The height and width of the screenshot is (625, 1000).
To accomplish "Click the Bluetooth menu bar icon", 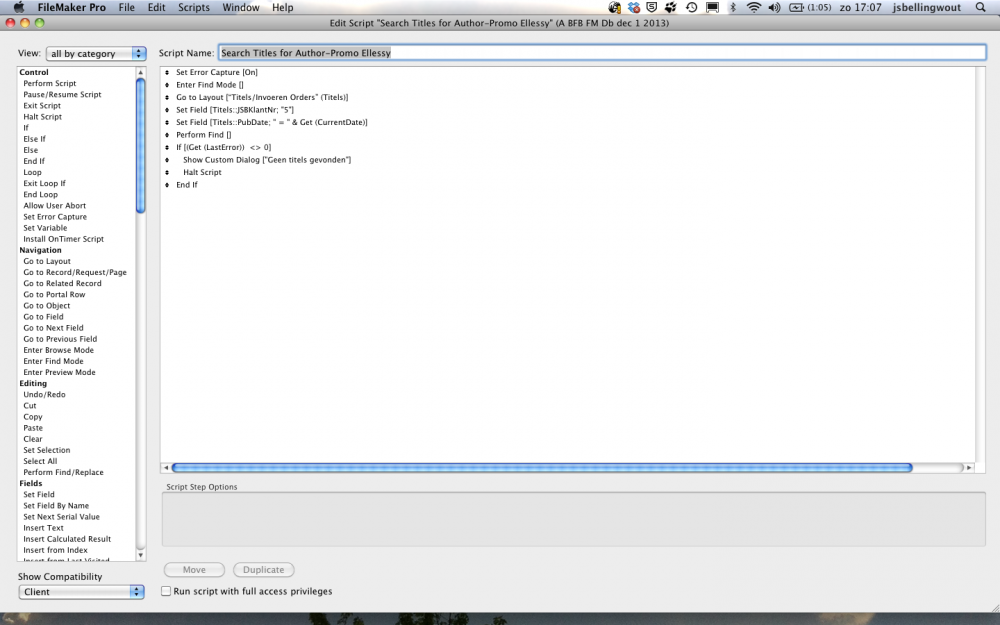I will pos(733,8).
